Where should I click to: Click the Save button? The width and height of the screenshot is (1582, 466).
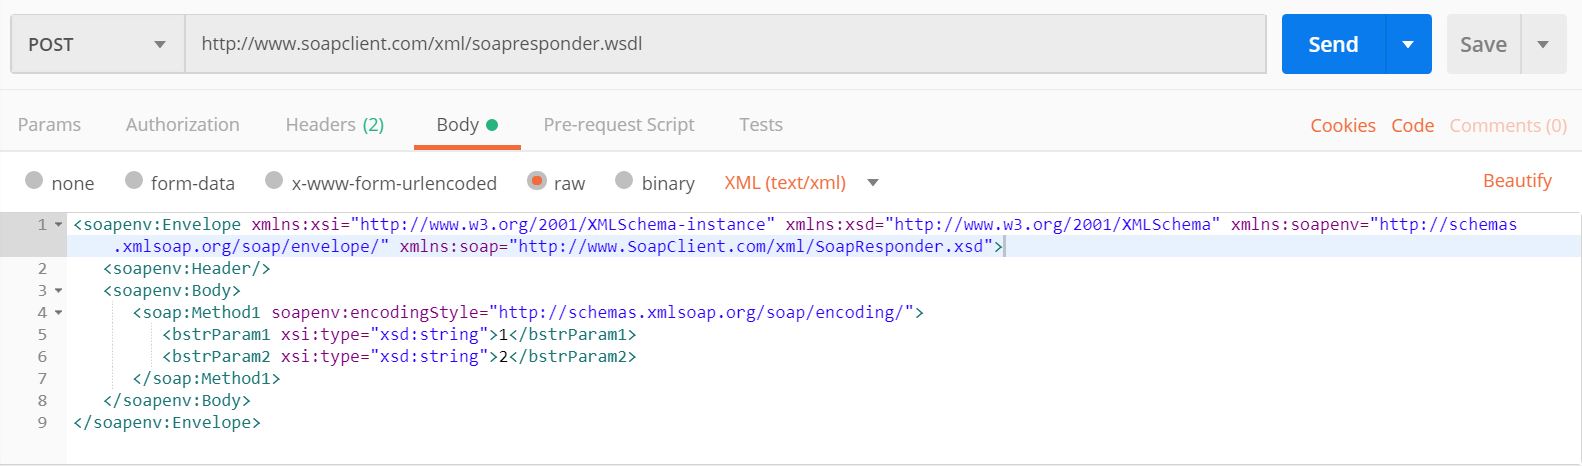1483,45
